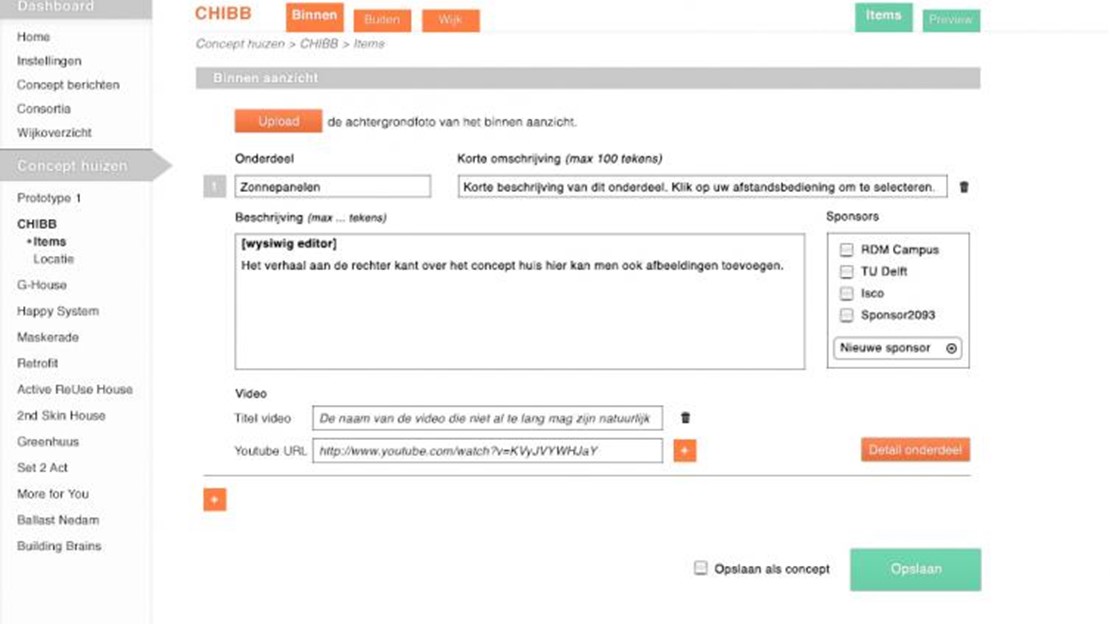Click the Preview button
This screenshot has height=624, width=1110.
pyautogui.click(x=950, y=20)
